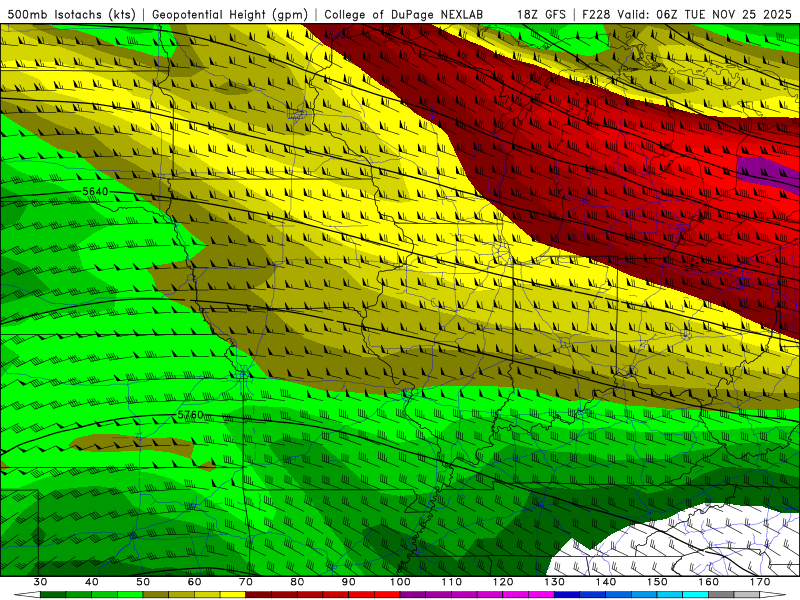Click the 170 knot scale label

[x=760, y=582]
